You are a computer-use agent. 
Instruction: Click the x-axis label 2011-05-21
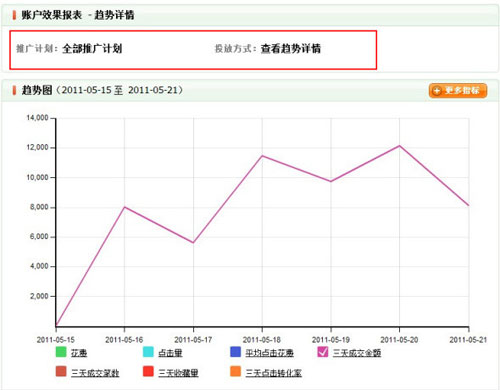[468, 340]
